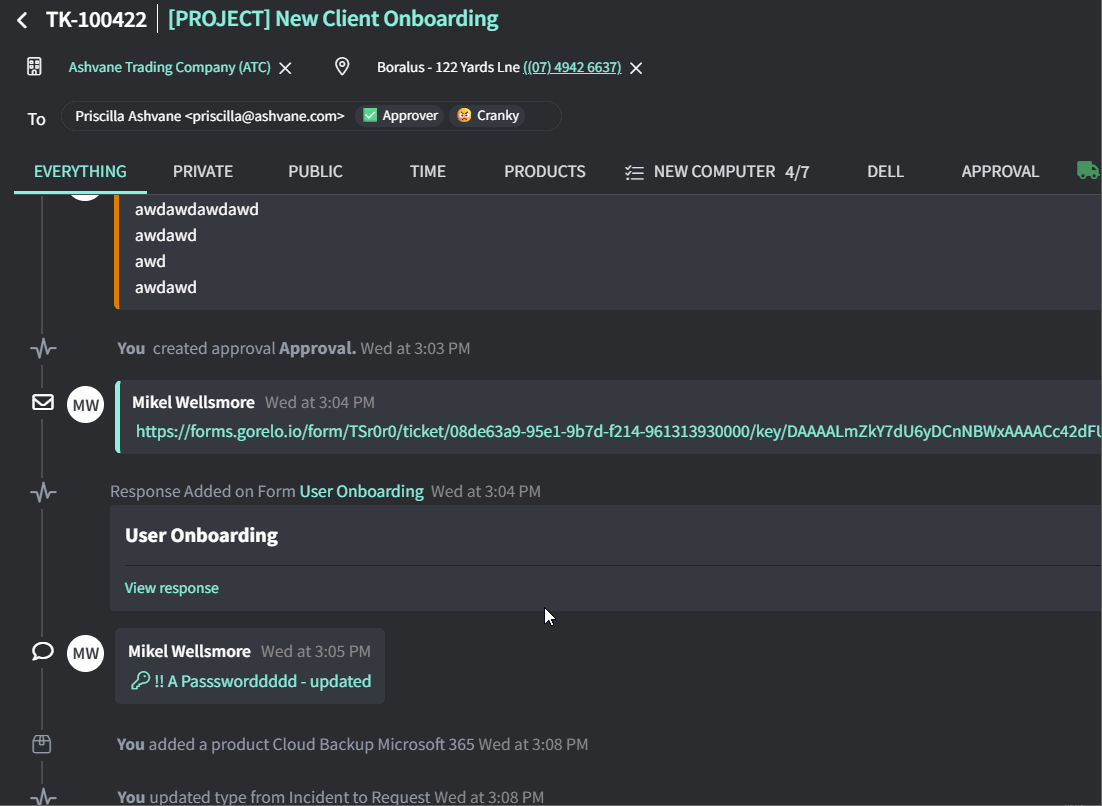Screen dimensions: 1102x806
Task: Call the phone number (07) 4942 6637
Action: tap(572, 67)
